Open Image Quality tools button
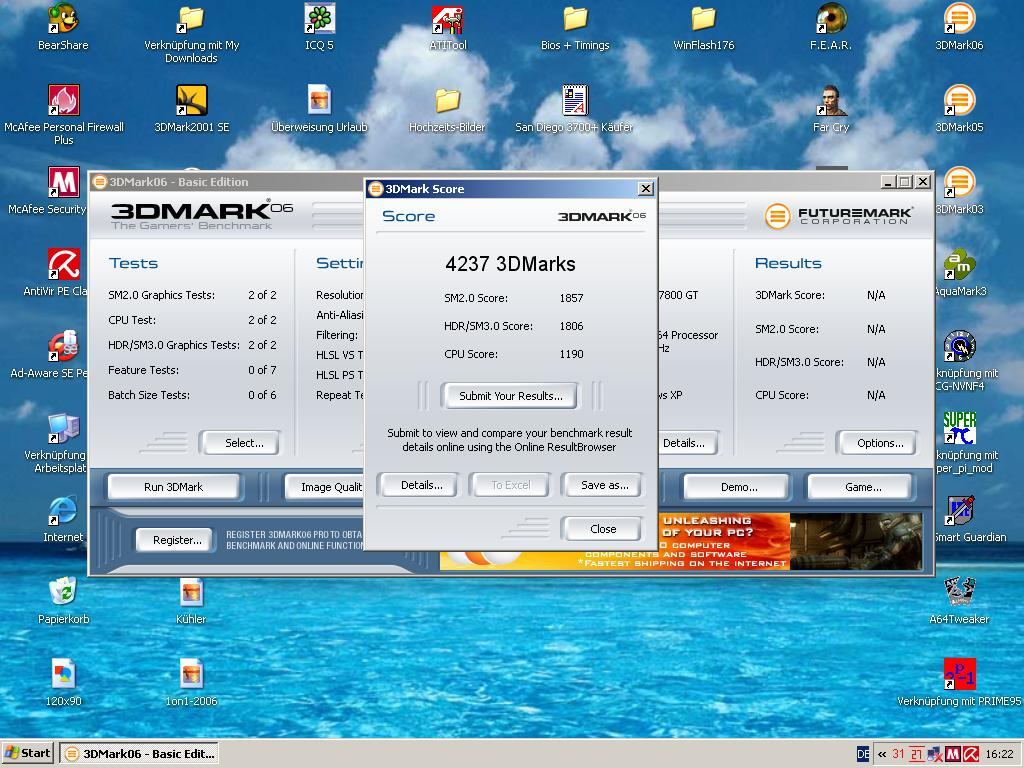 point(325,487)
